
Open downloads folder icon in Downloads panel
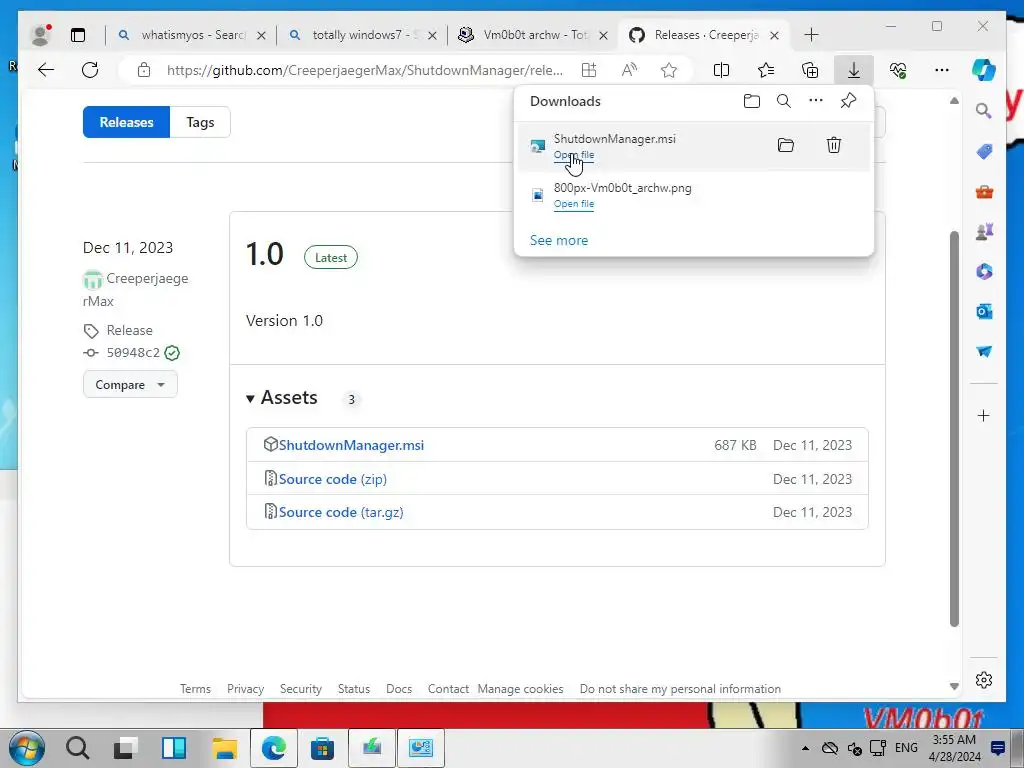click(x=752, y=101)
